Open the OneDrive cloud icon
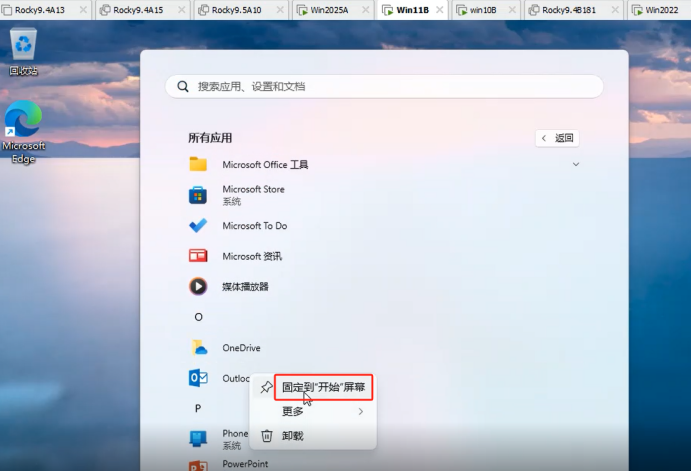 pyautogui.click(x=199, y=348)
